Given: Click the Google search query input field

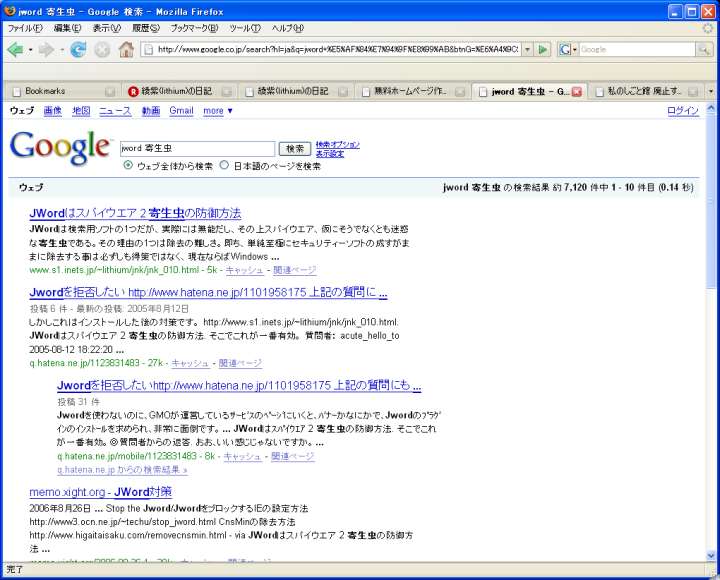Looking at the screenshot, I should click(x=196, y=148).
